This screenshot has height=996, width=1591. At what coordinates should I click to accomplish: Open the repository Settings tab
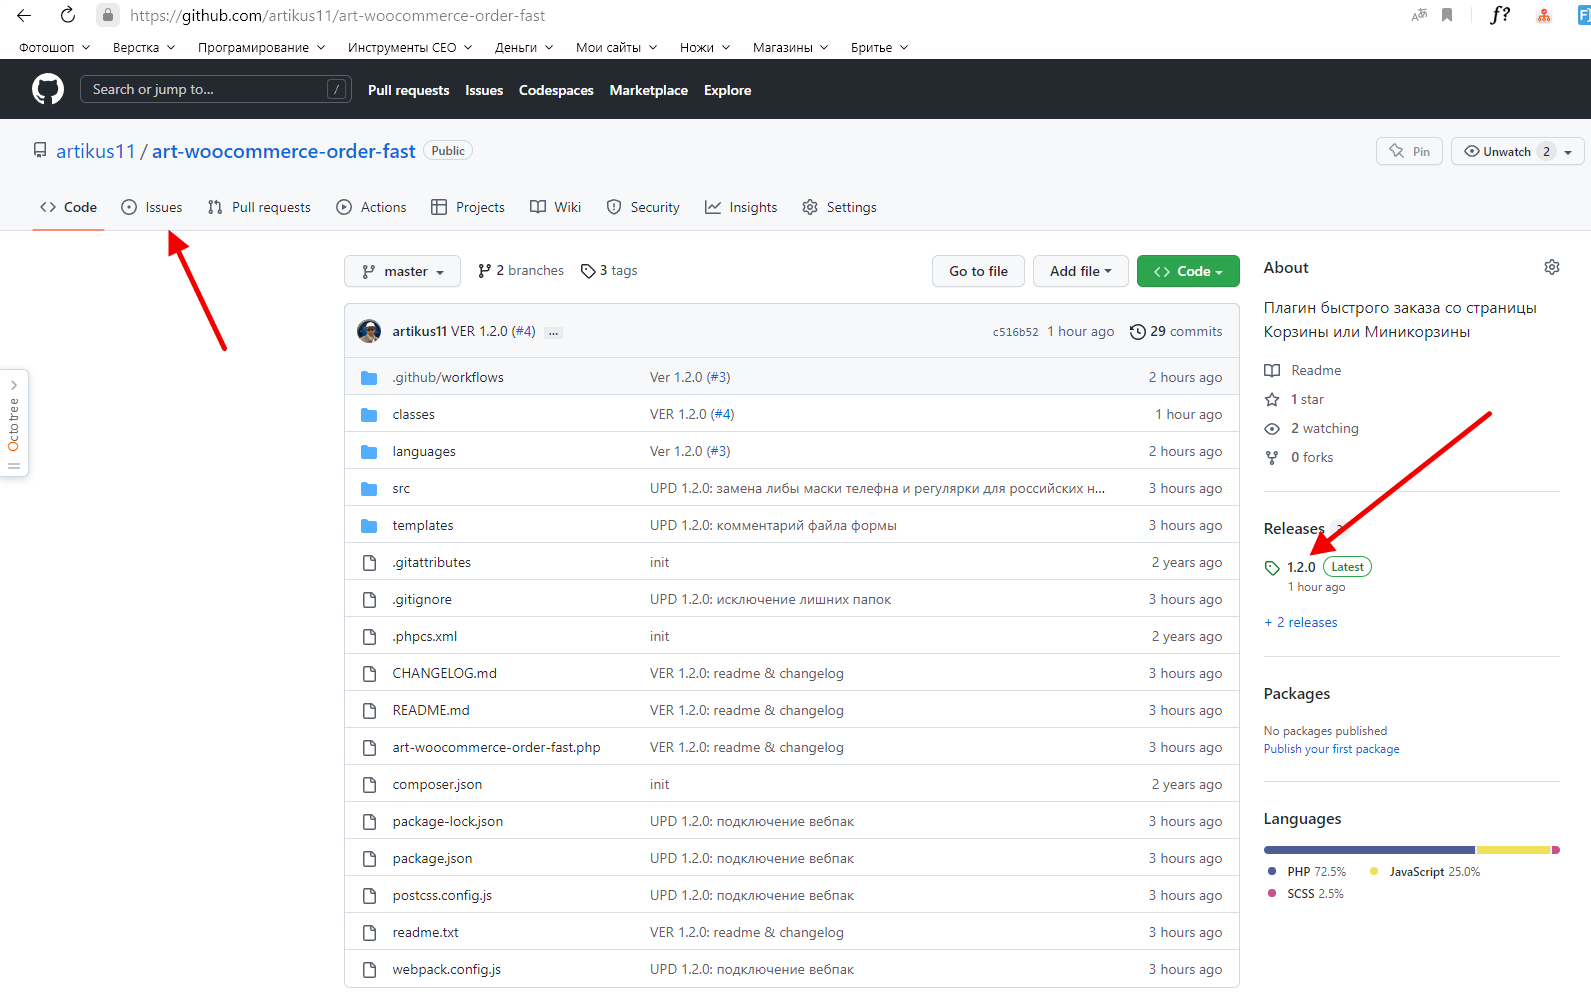(x=839, y=207)
